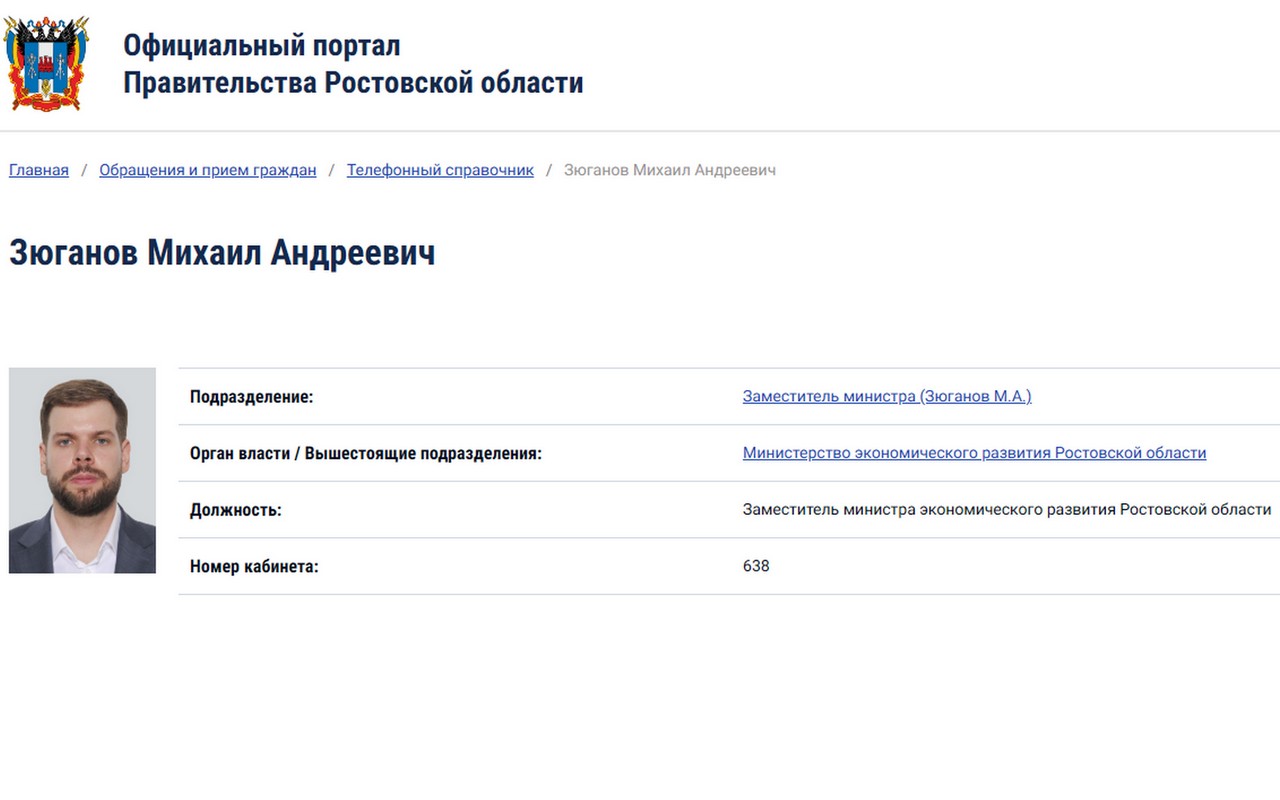Click the cabinet number 638 value
The height and width of the screenshot is (800, 1280).
coord(756,566)
